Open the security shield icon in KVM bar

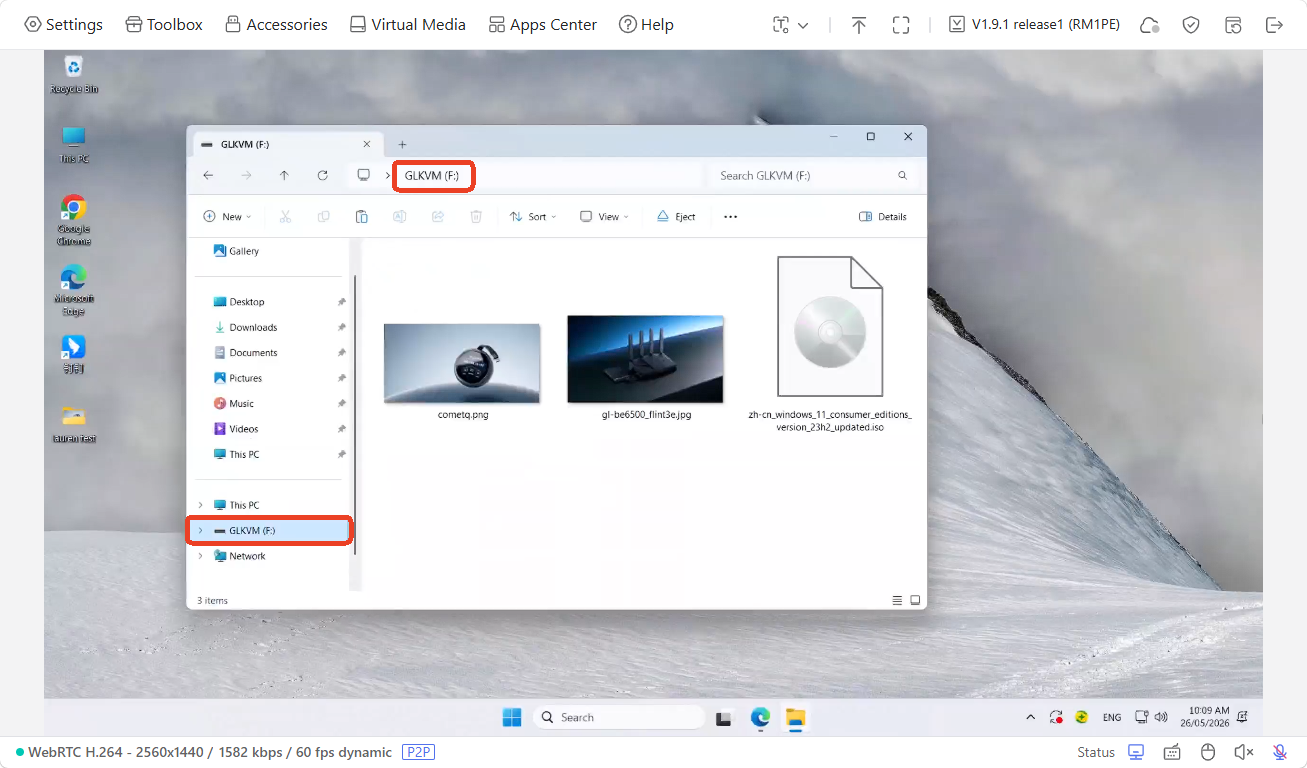[1191, 25]
